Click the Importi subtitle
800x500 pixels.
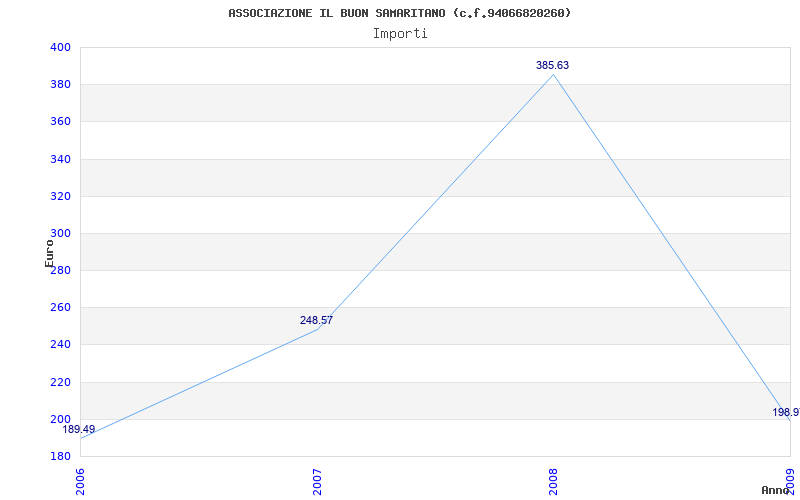[400, 34]
